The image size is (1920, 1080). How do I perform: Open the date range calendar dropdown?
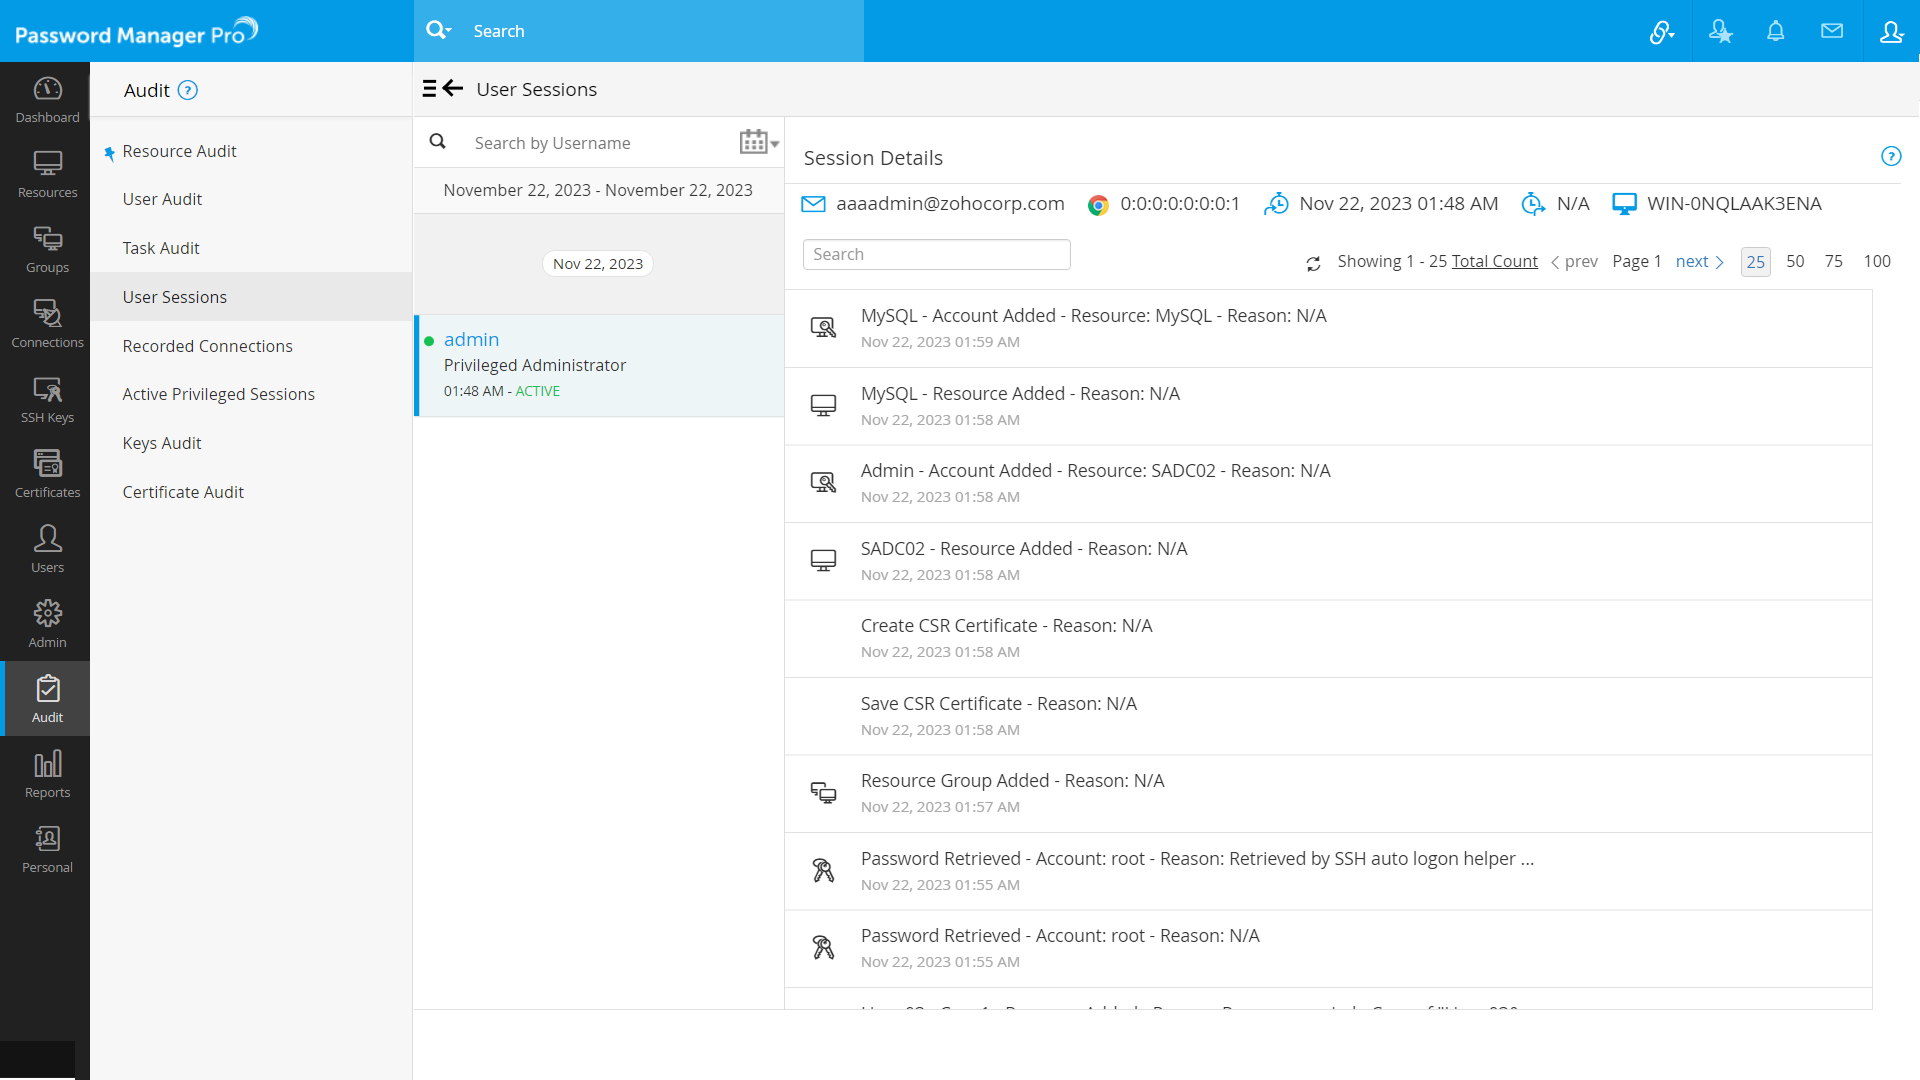click(757, 141)
